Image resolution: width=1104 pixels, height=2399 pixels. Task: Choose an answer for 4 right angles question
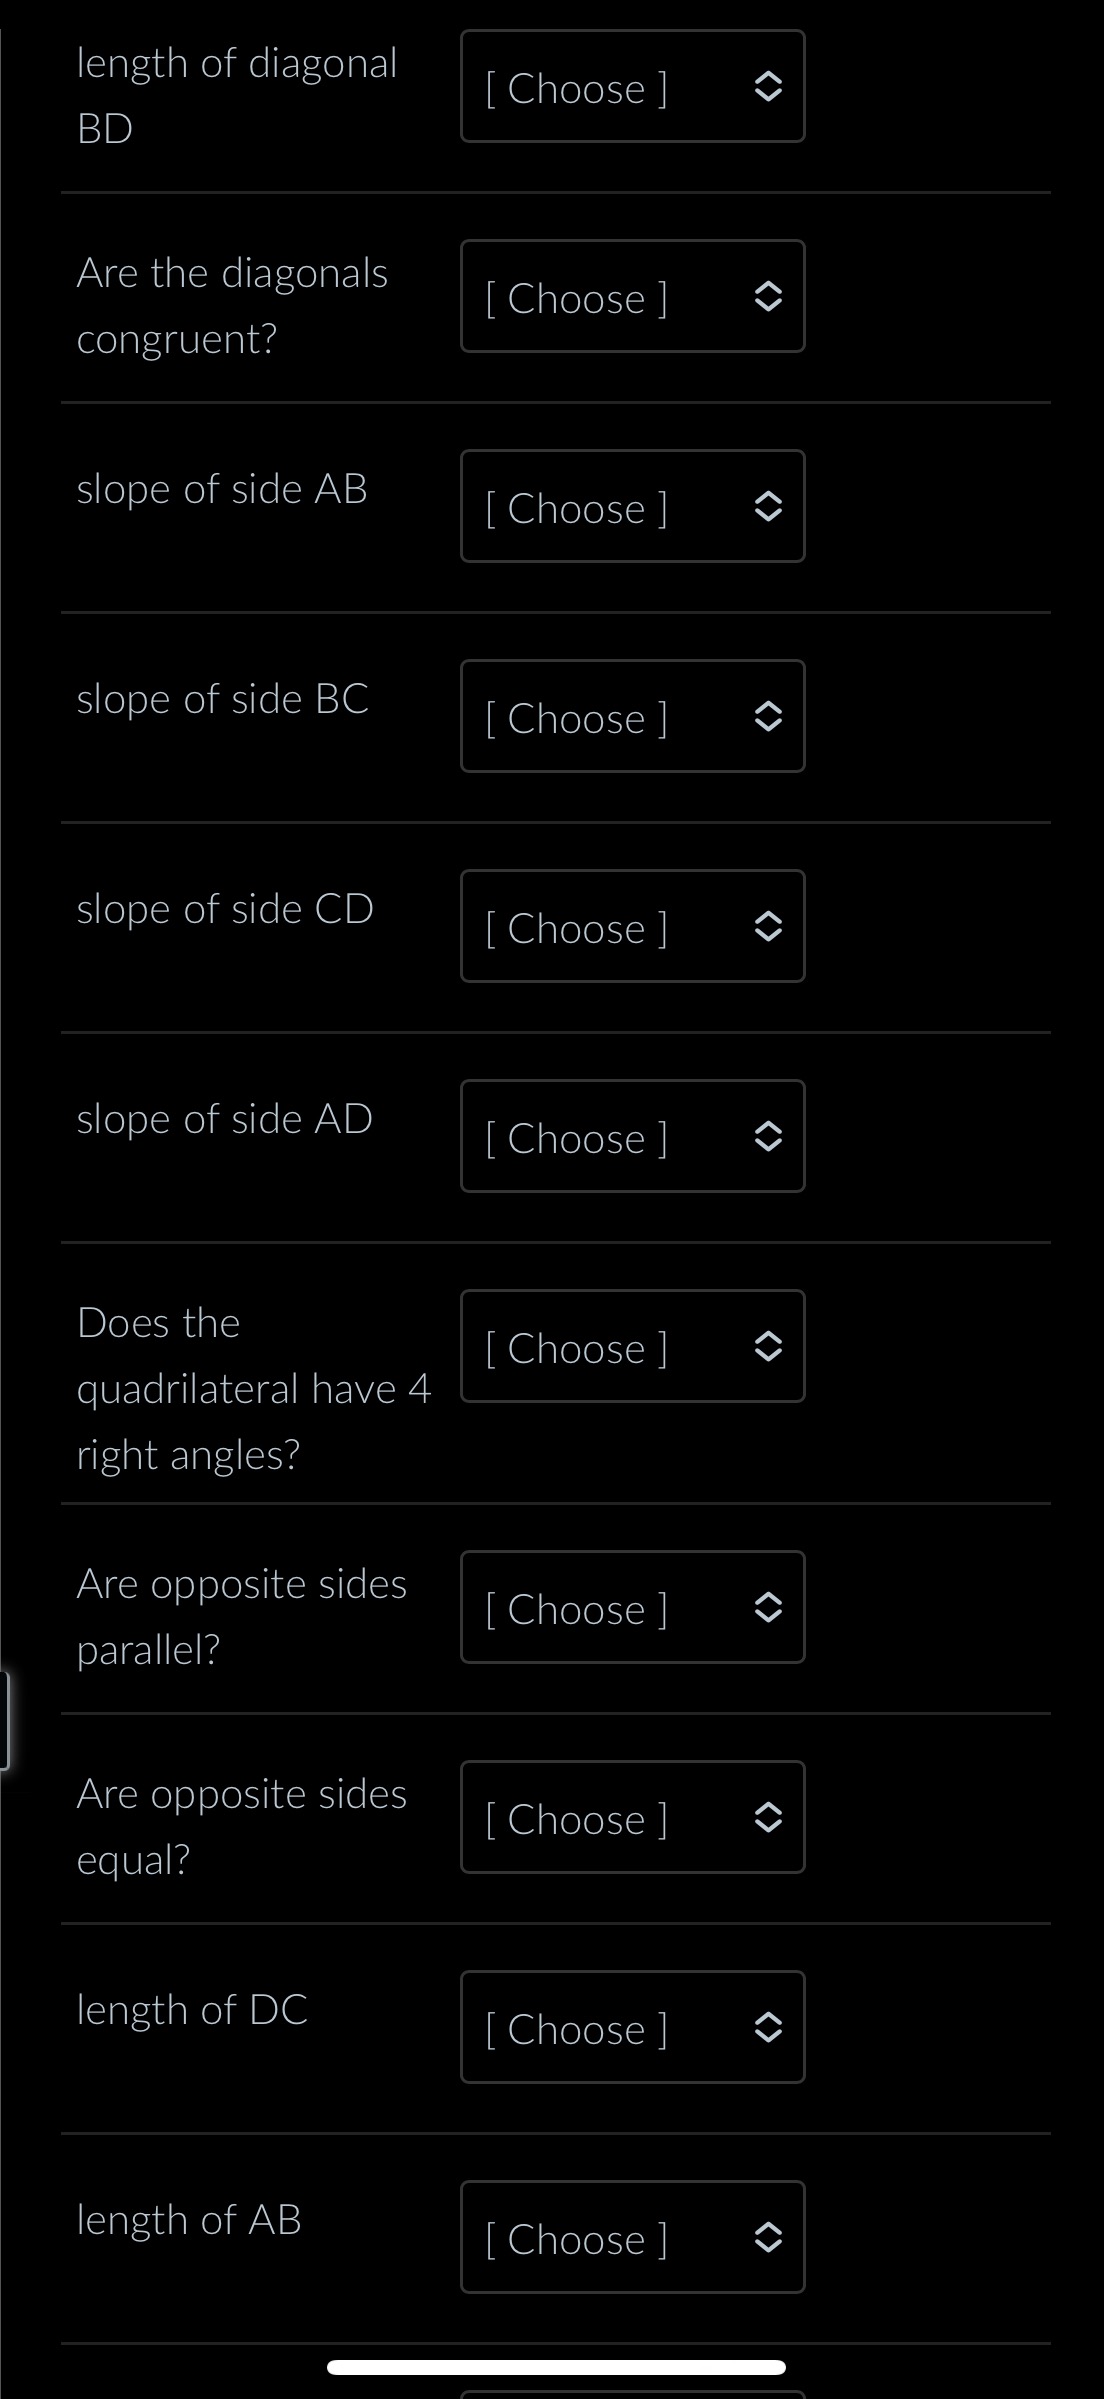632,1346
